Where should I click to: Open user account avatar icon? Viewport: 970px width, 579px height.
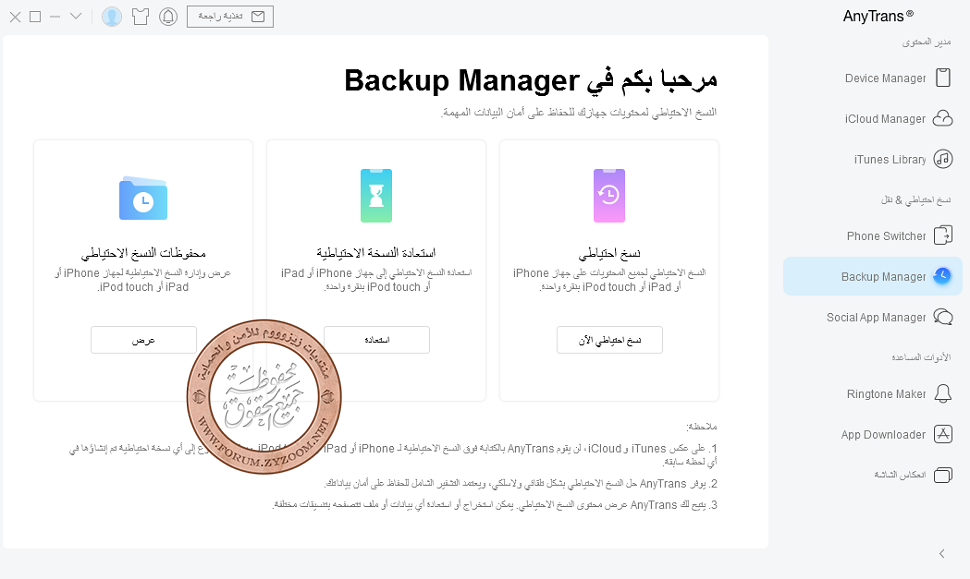tap(112, 17)
